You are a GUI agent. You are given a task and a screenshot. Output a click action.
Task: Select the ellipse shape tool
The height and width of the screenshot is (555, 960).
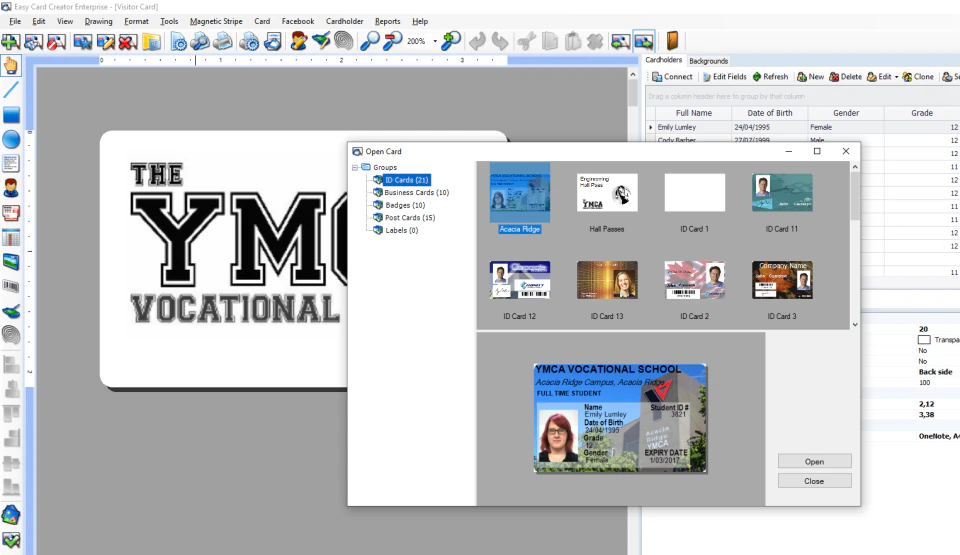tap(11, 139)
